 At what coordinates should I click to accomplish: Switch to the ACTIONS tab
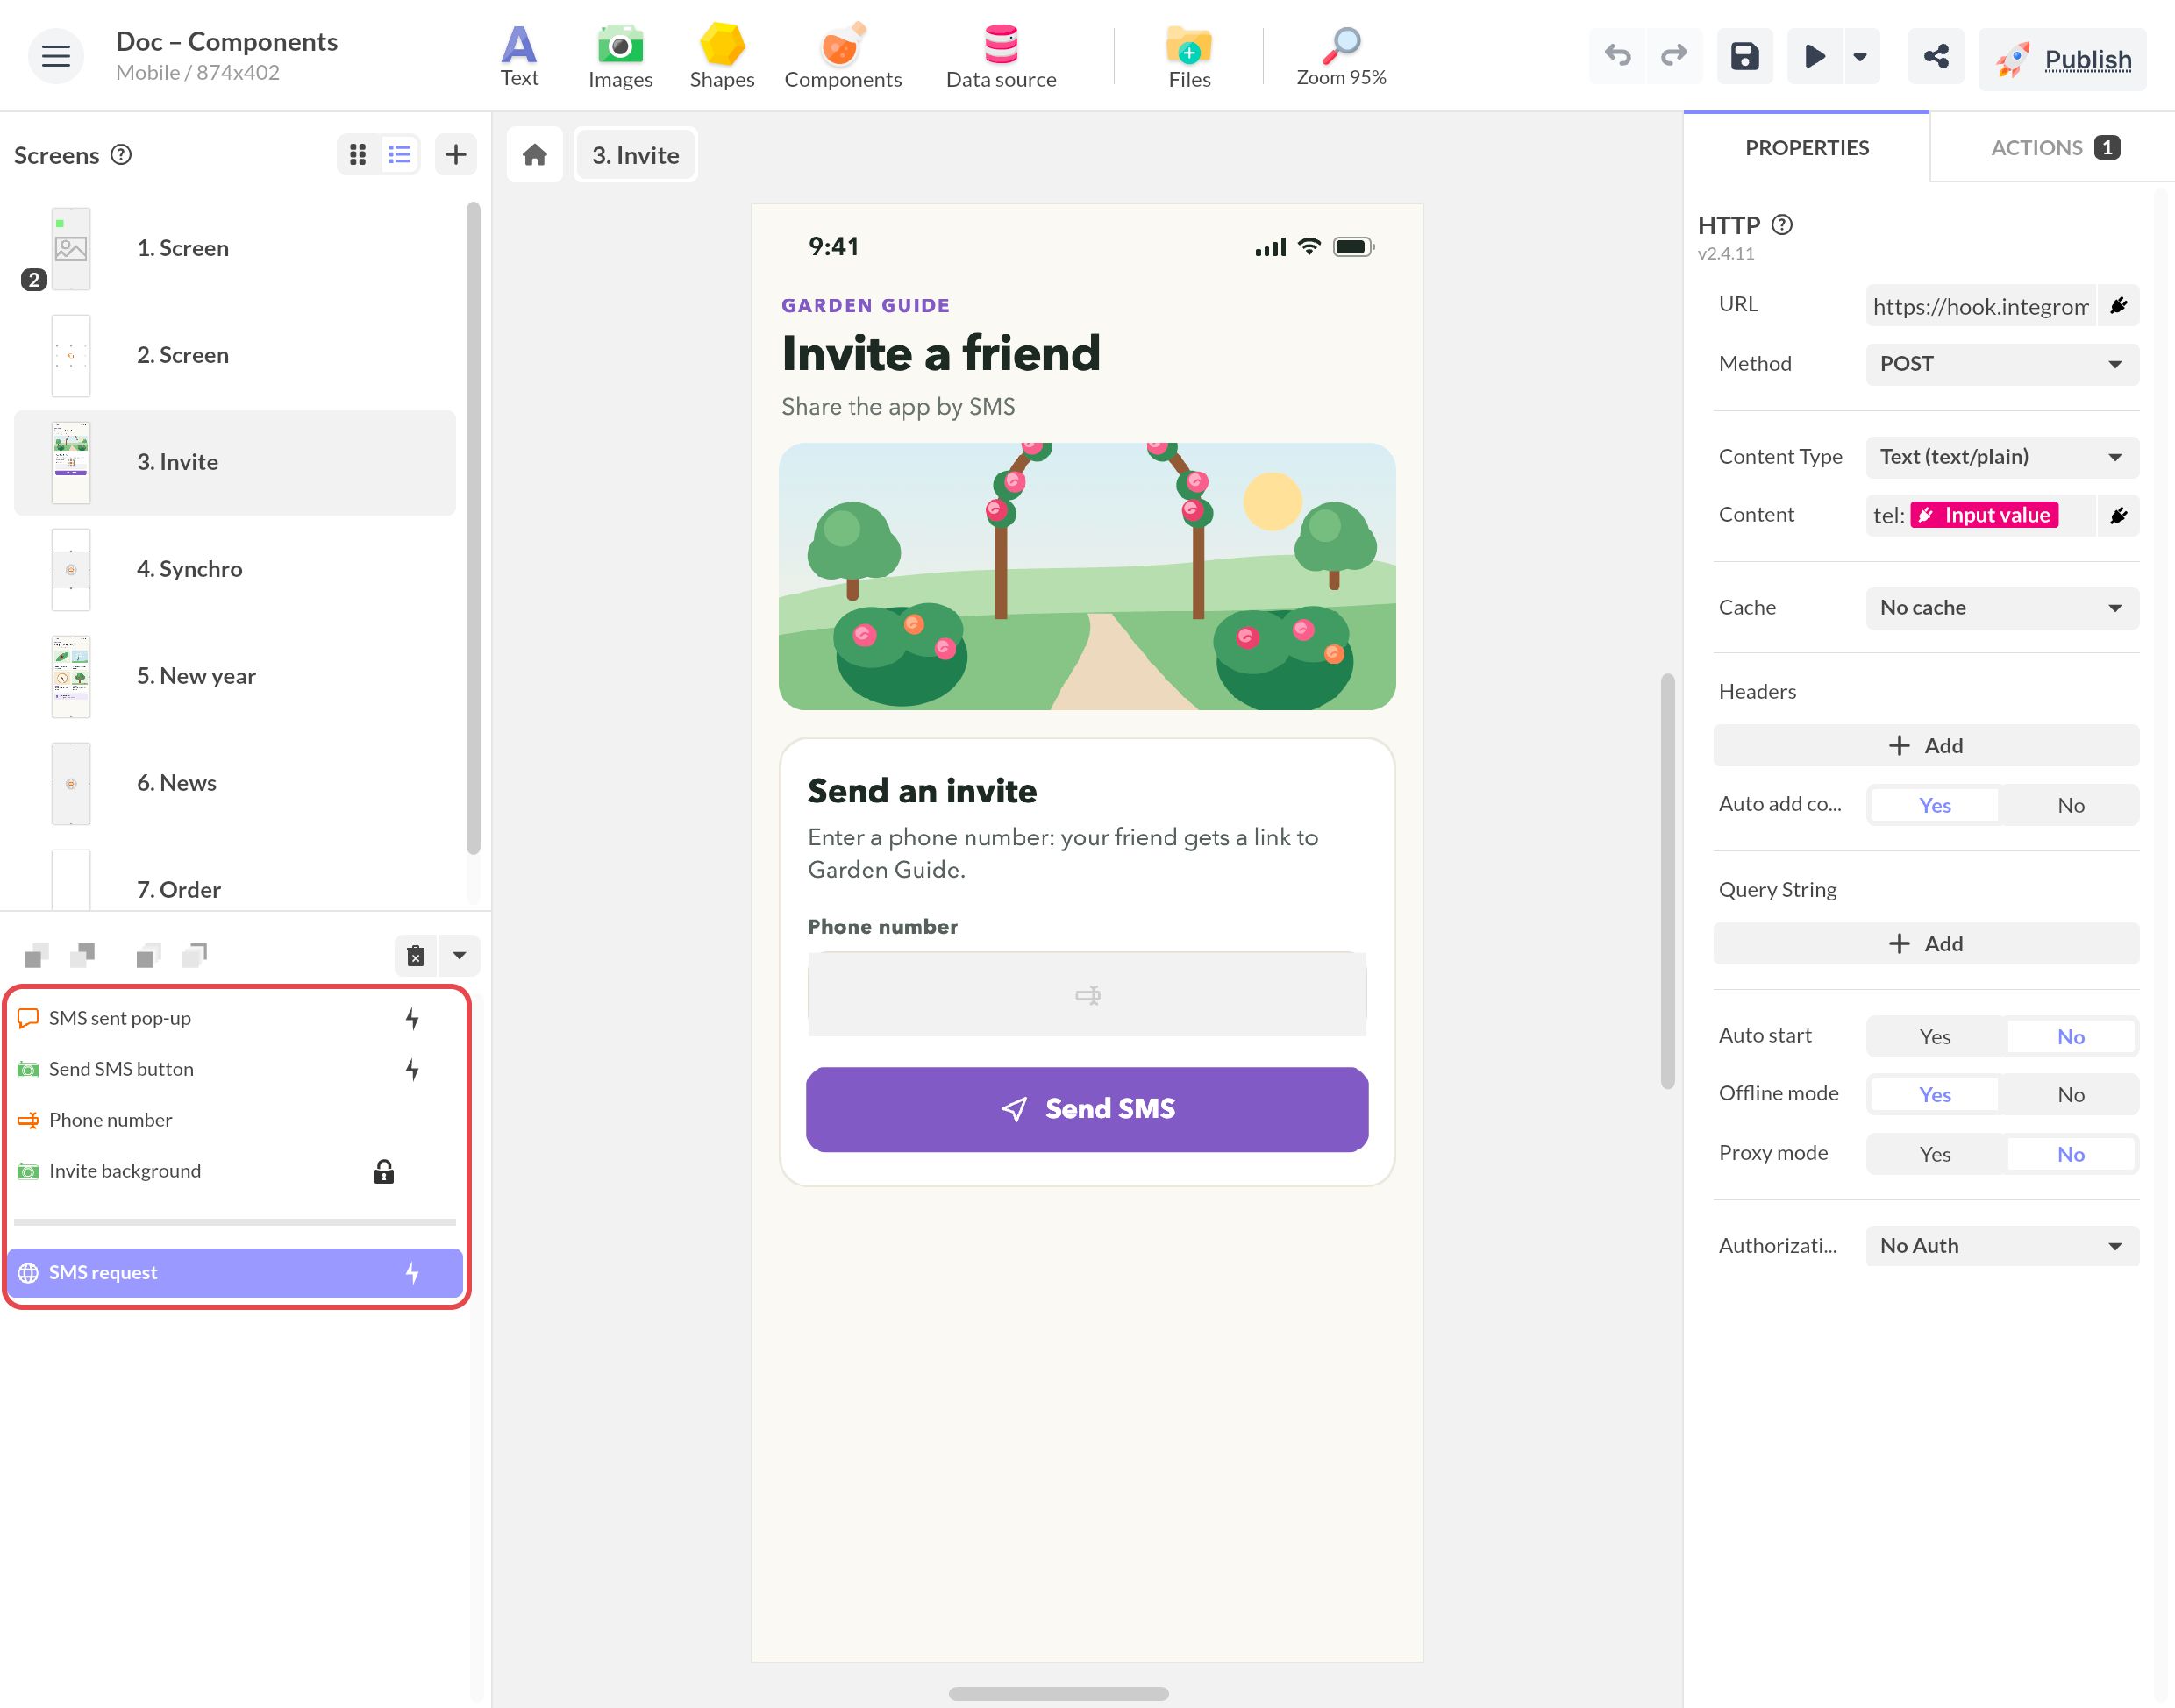[2053, 147]
